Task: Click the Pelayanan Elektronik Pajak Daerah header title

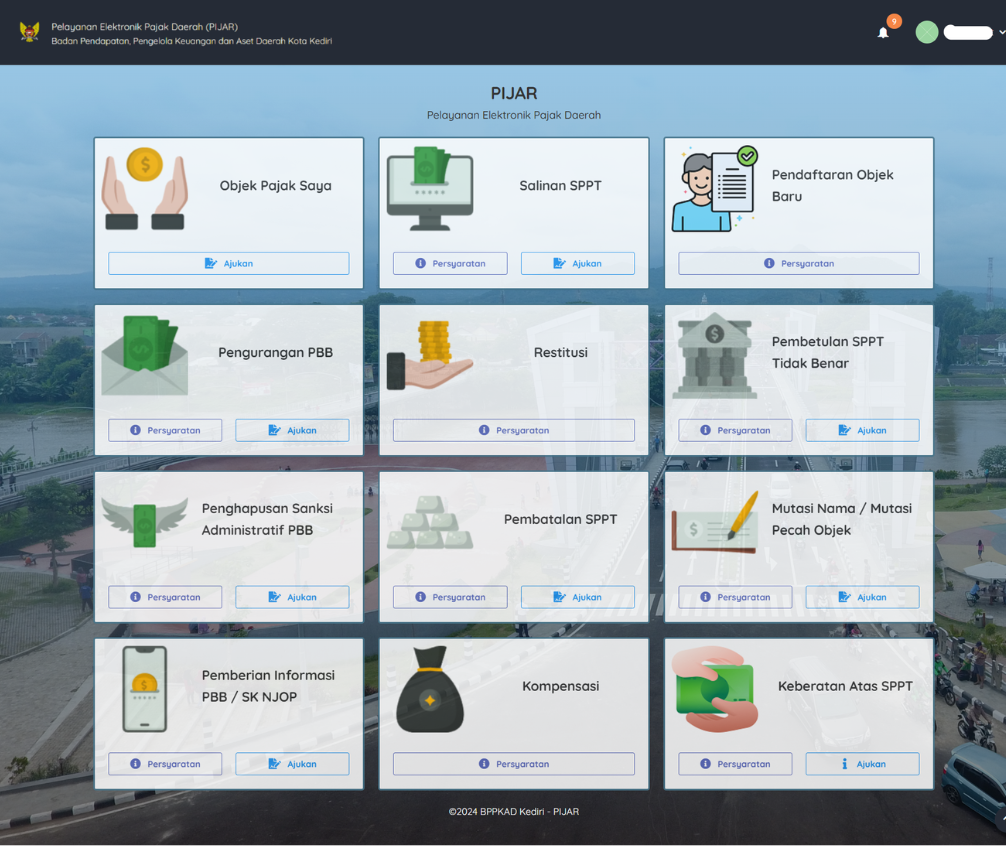Action: 144,26
